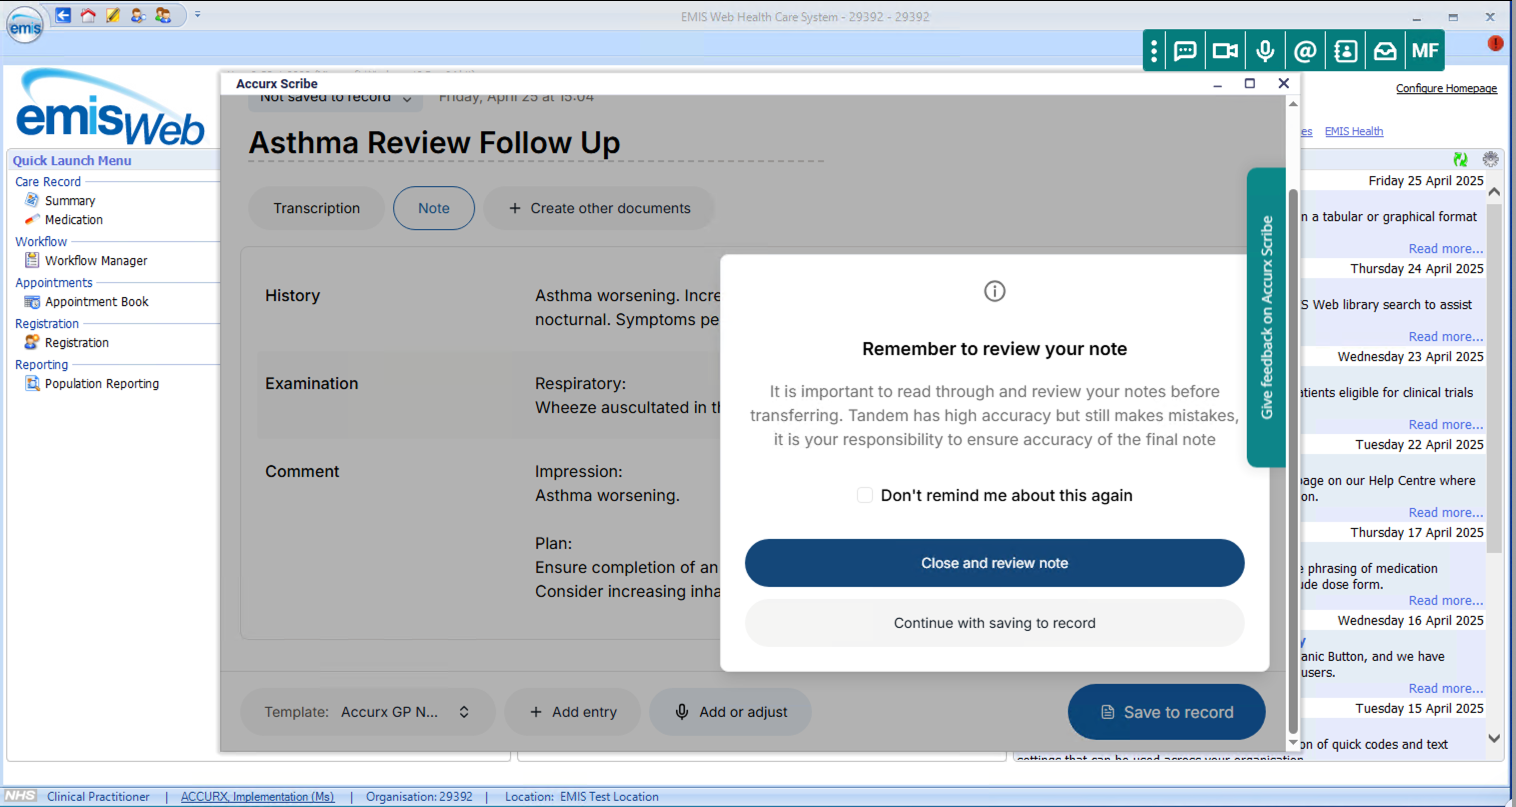Click Accurx microphone scribe icon
Viewport: 1516px width, 807px height.
(x=1265, y=51)
